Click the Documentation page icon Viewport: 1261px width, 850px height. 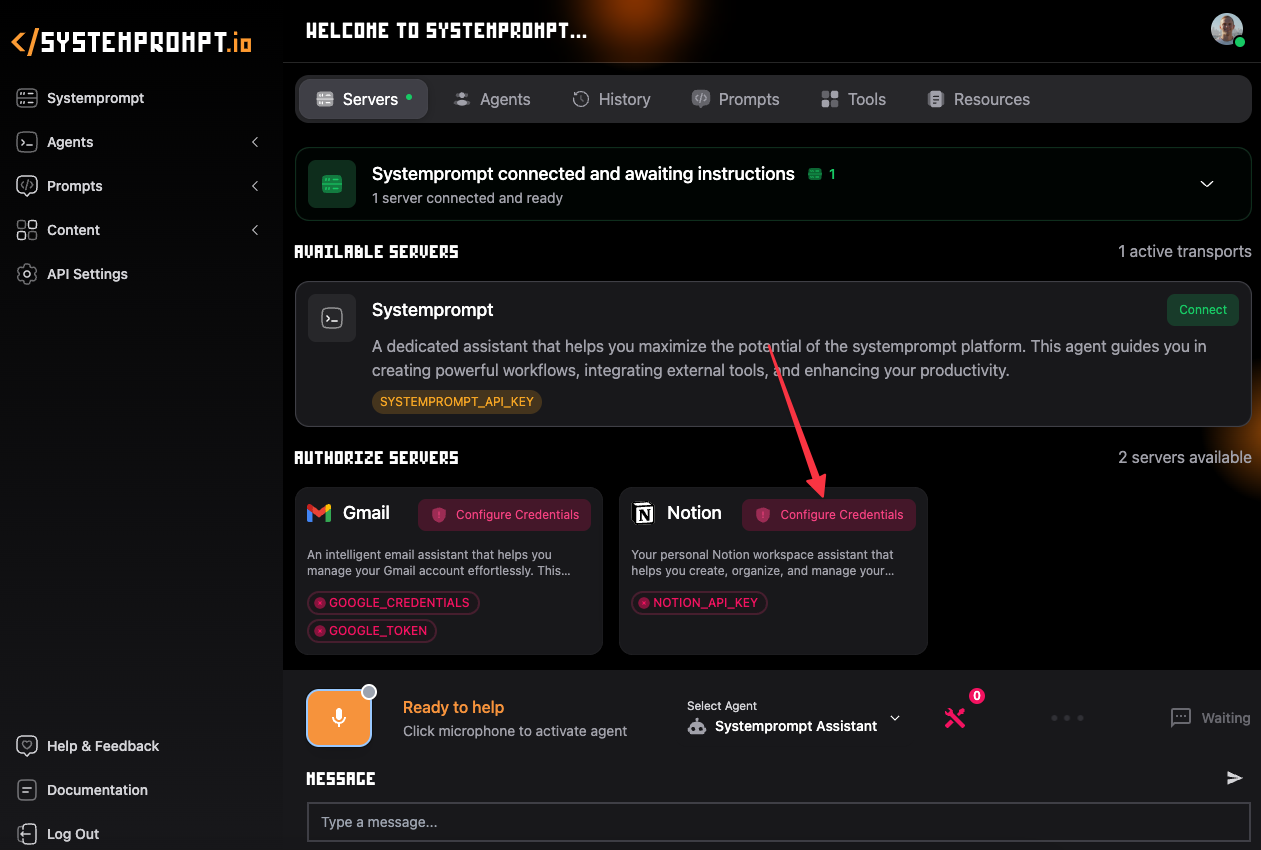pyautogui.click(x=27, y=790)
